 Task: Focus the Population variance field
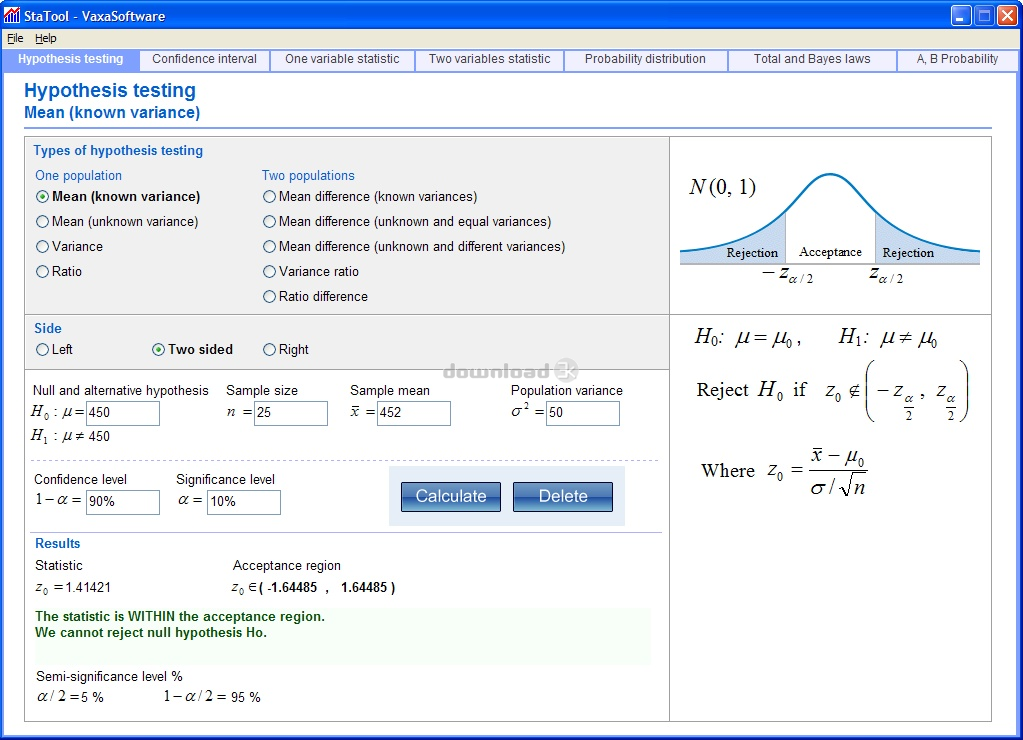pyautogui.click(x=582, y=413)
